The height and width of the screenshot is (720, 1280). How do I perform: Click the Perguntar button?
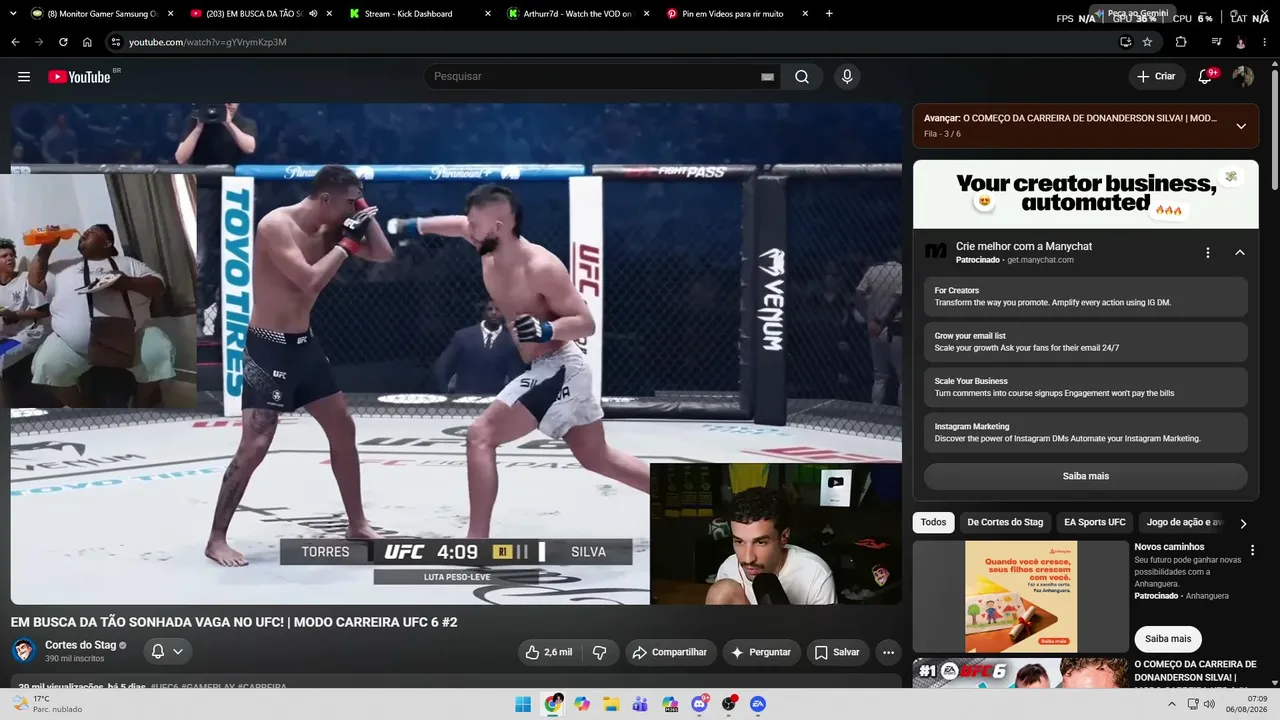[x=761, y=652]
